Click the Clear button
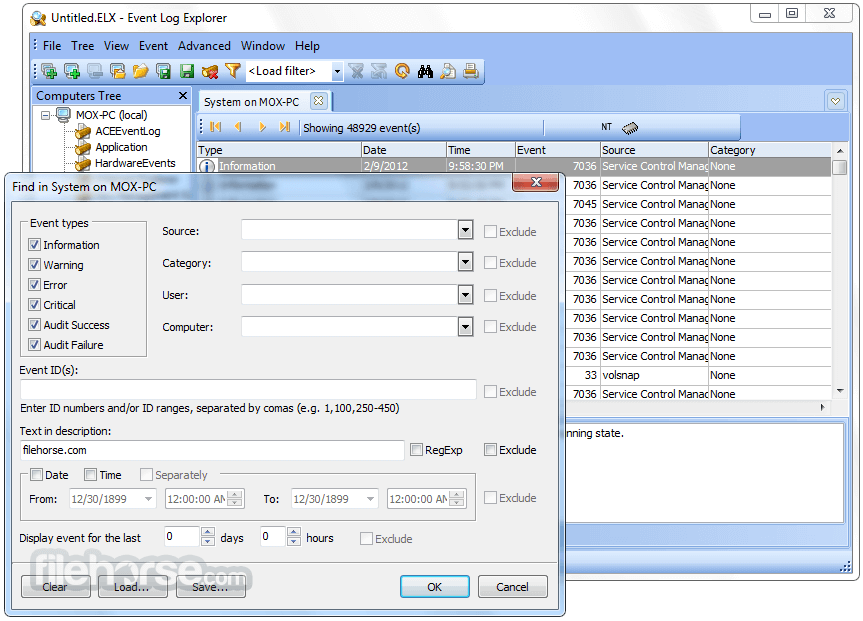This screenshot has height=621, width=863. click(x=55, y=587)
